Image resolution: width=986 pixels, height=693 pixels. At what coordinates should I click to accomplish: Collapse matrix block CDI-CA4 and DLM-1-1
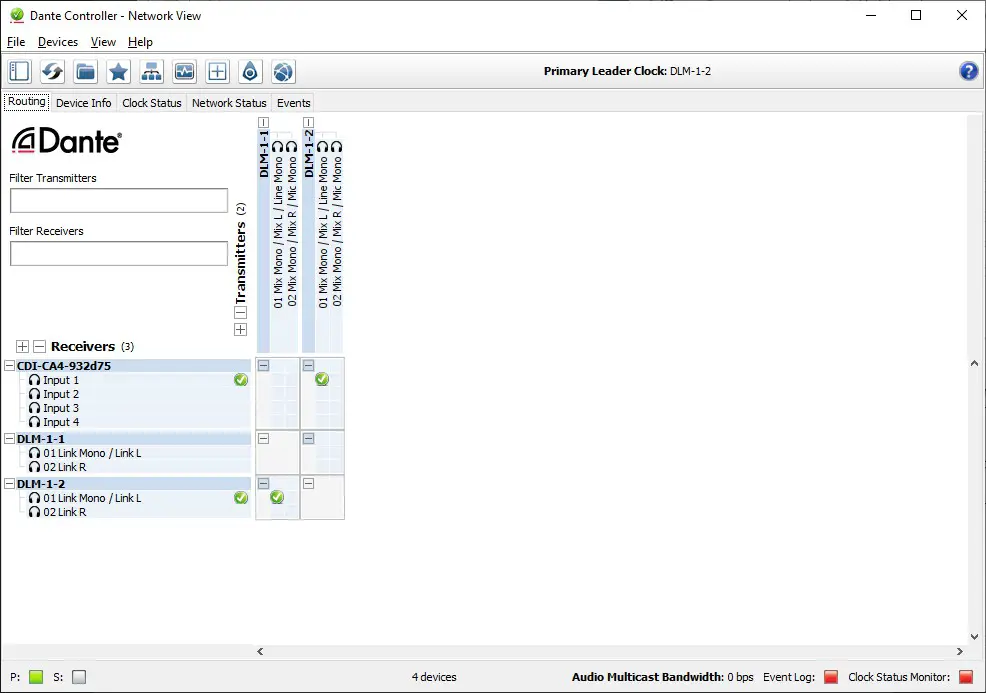point(263,365)
